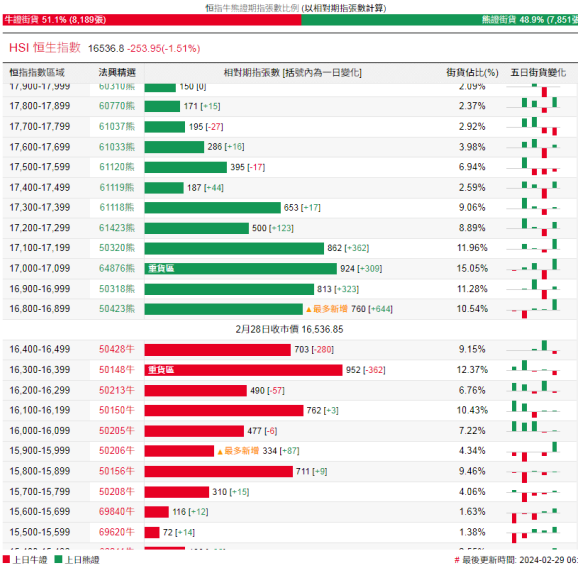This screenshot has width=583, height=569.
Task: Click the red 上日牛證 legend swatch
Action: [6, 559]
